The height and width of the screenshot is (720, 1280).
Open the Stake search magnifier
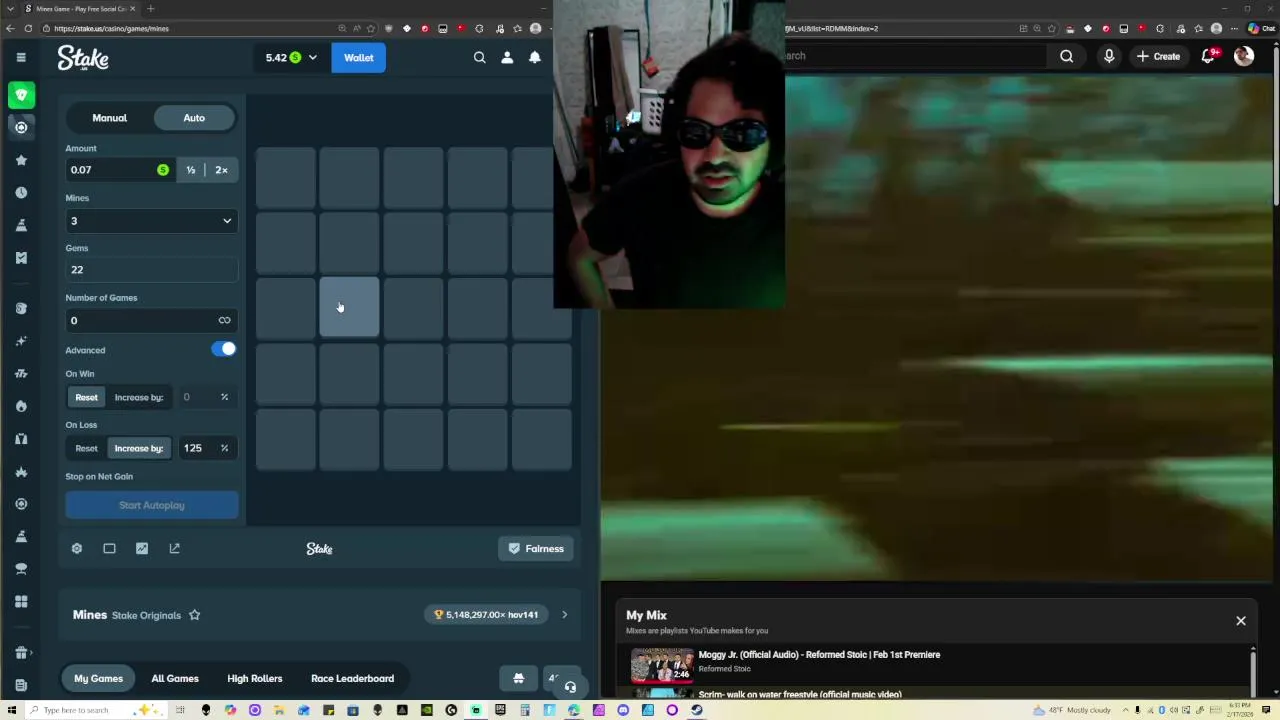pyautogui.click(x=479, y=58)
